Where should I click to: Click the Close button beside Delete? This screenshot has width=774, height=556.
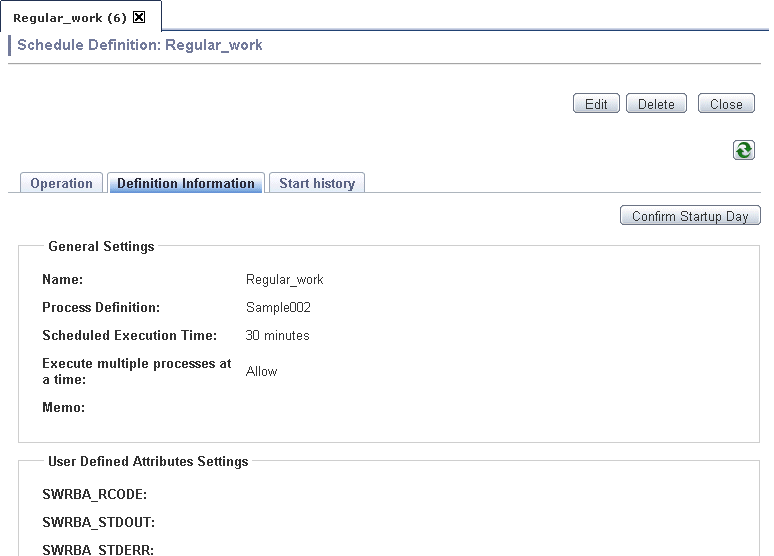pyautogui.click(x=726, y=104)
